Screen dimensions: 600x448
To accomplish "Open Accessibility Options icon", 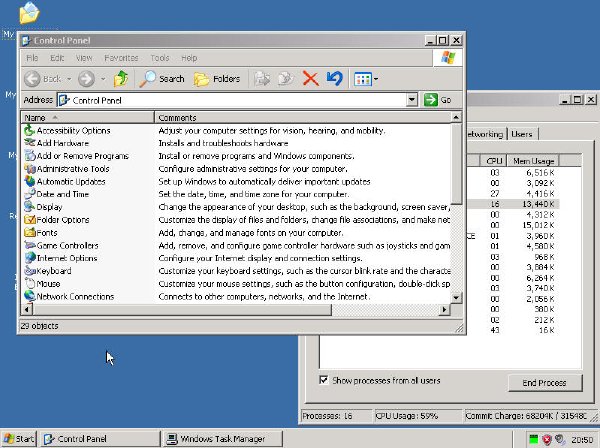I will (x=29, y=130).
